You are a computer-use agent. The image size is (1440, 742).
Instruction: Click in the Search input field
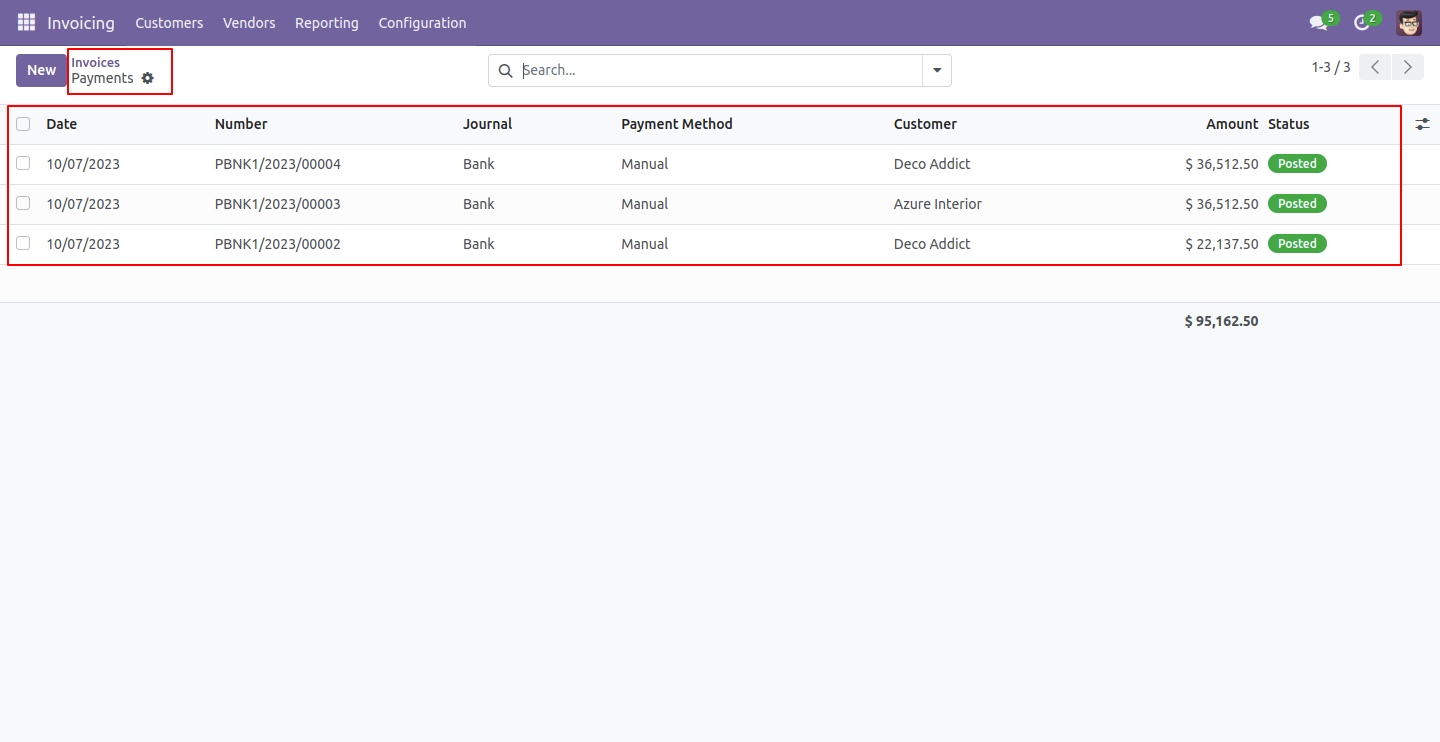[x=718, y=71]
